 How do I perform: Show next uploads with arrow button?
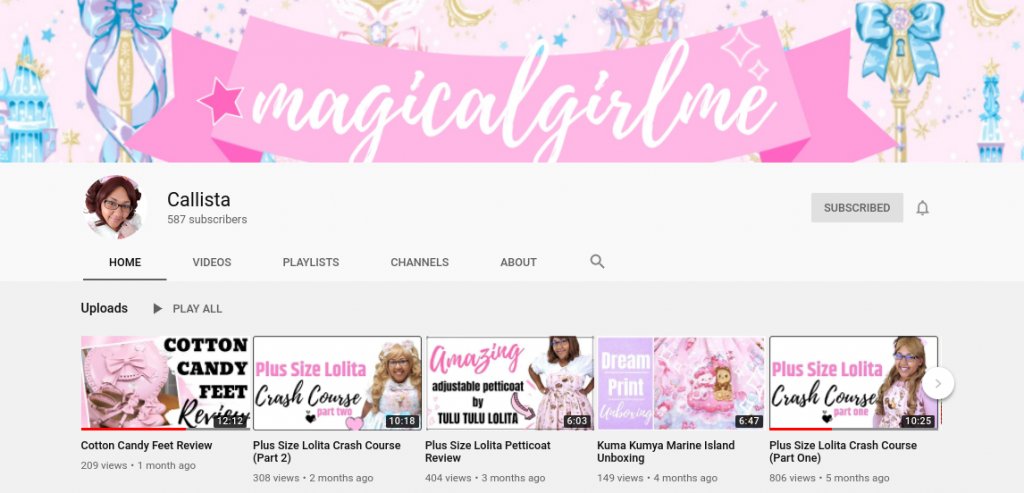tap(938, 384)
